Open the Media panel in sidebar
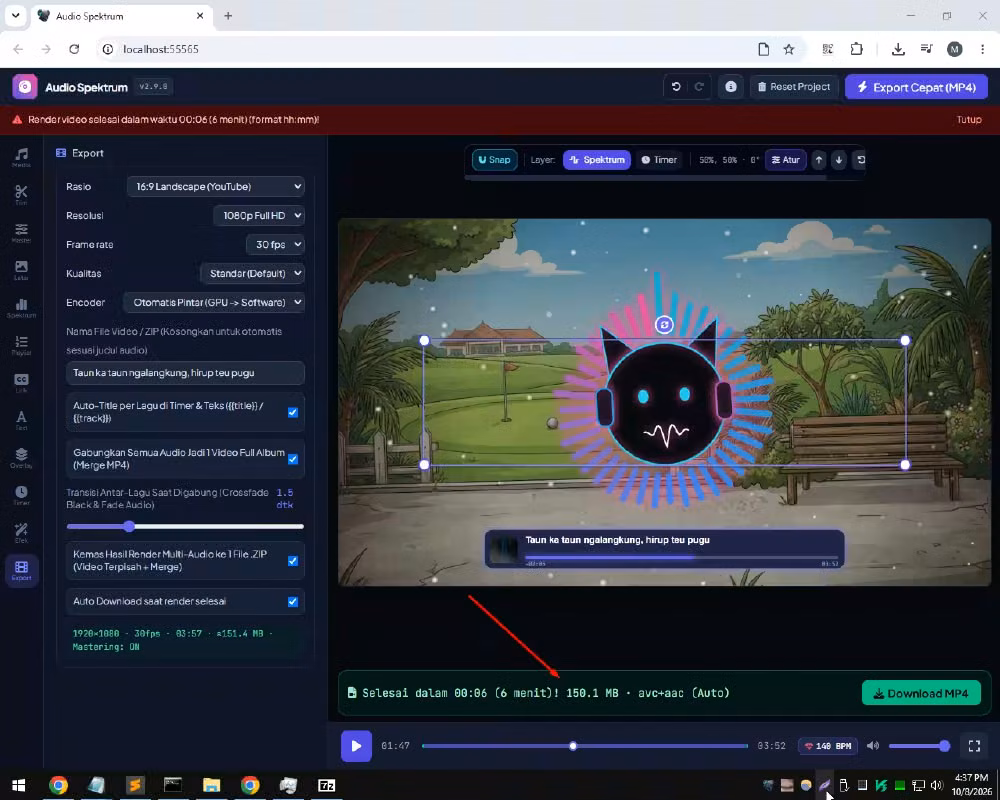Screen dimensions: 1000x800 21,157
